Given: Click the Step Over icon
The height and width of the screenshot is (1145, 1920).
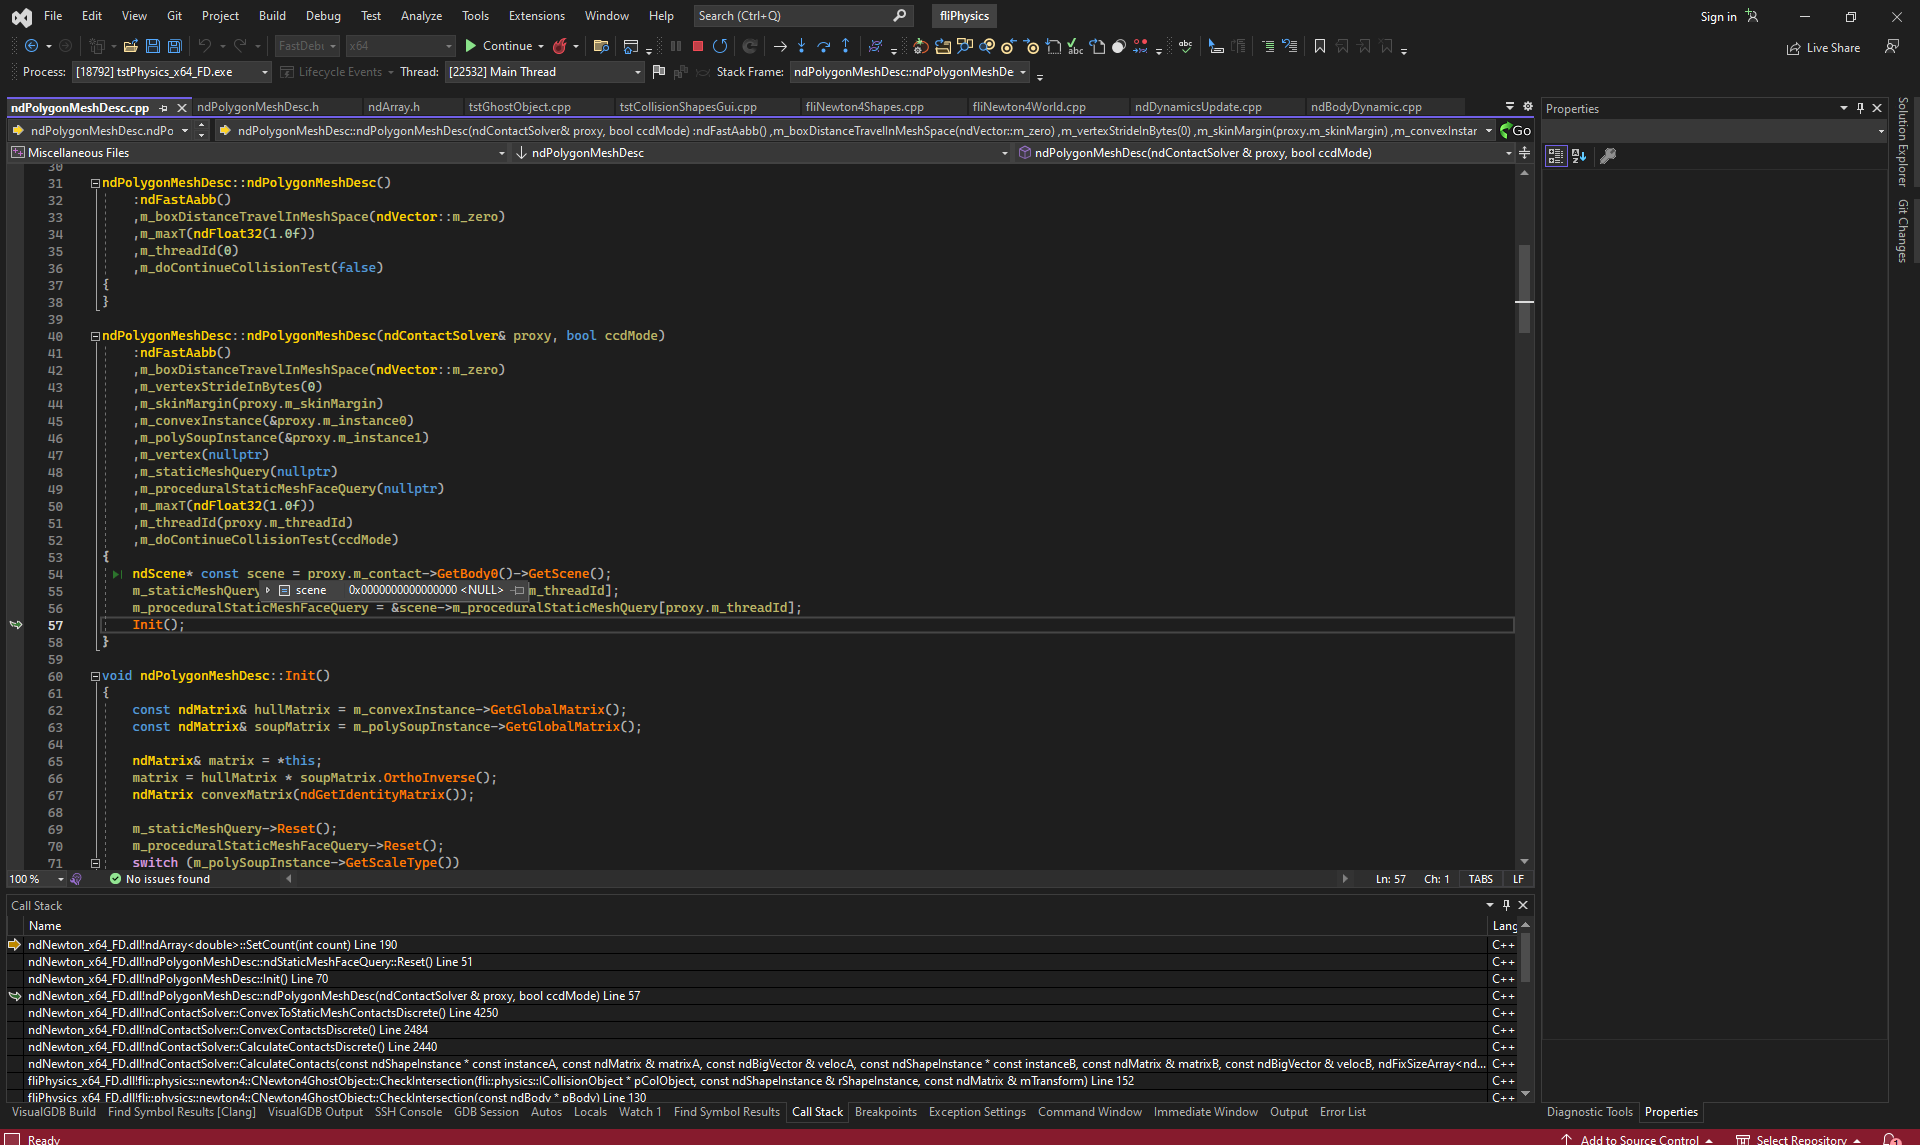Looking at the screenshot, I should coord(823,46).
